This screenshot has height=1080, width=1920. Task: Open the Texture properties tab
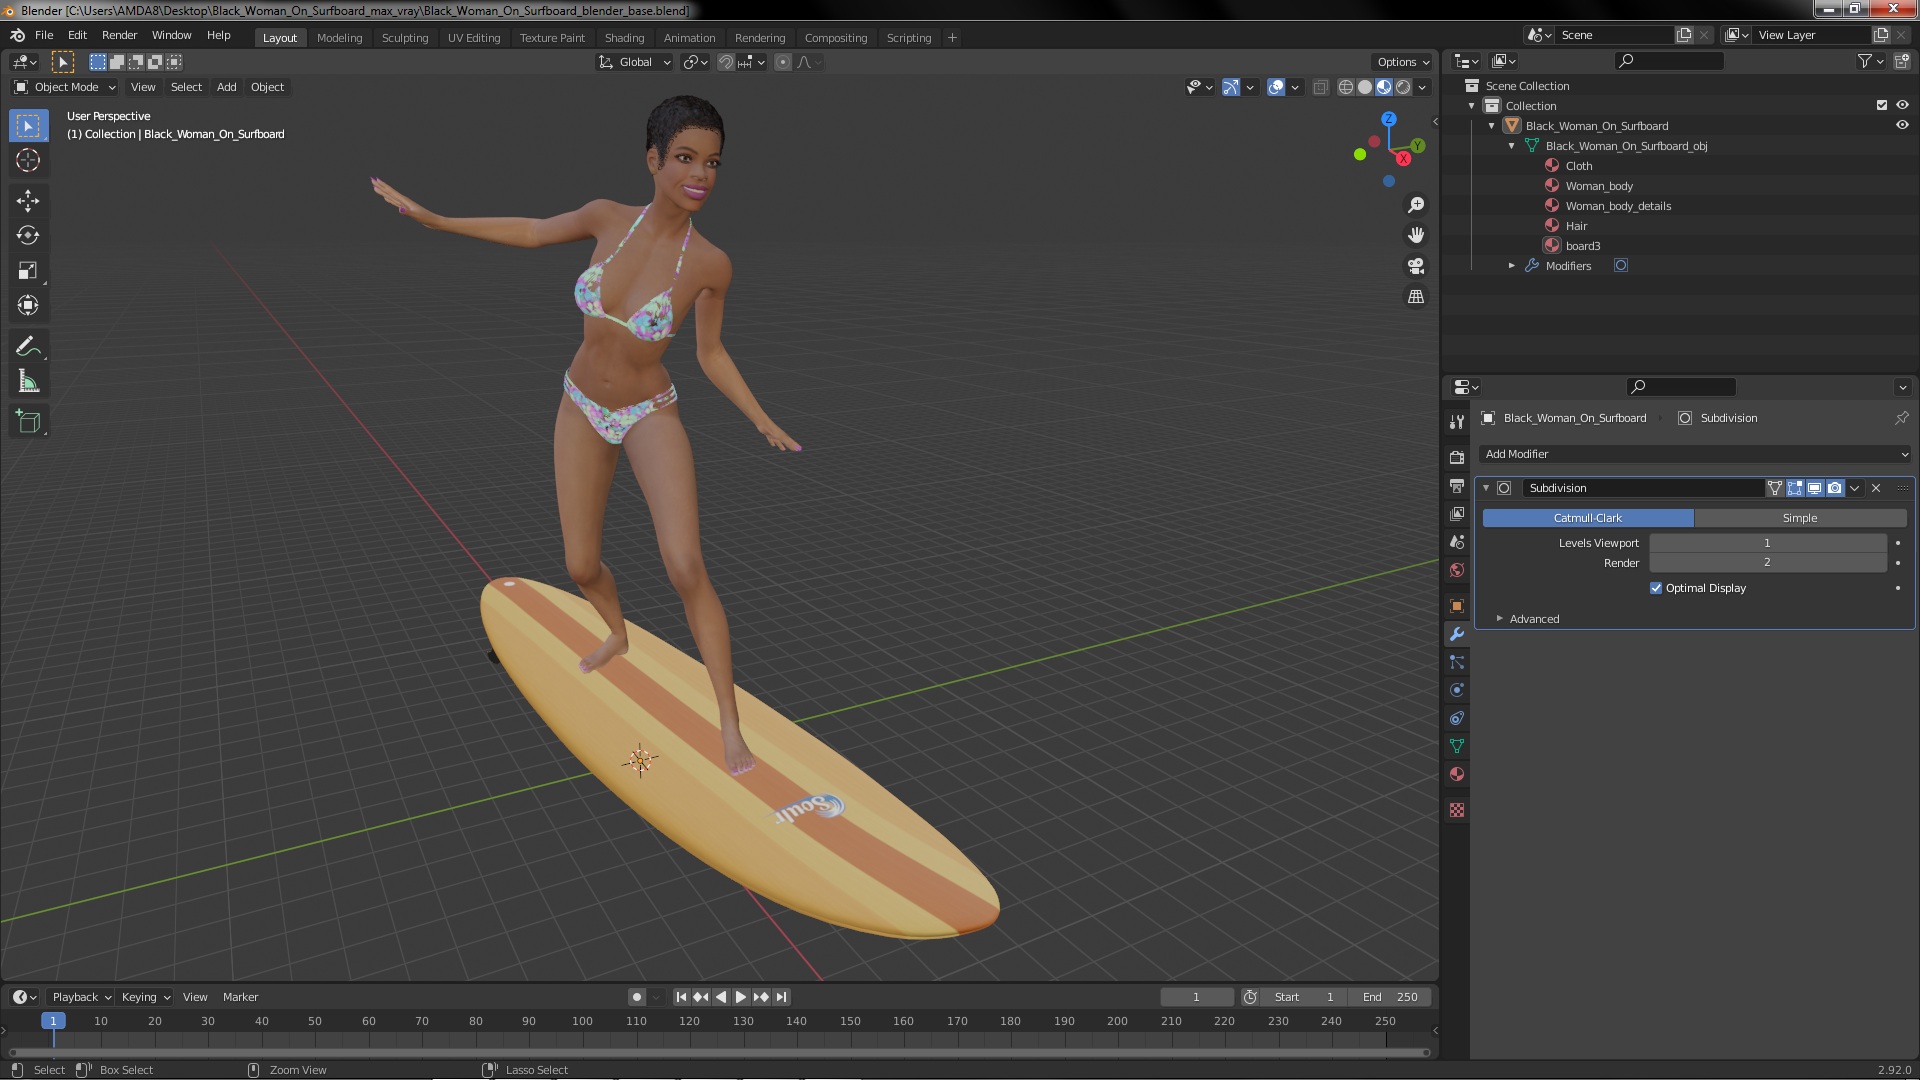1457,810
